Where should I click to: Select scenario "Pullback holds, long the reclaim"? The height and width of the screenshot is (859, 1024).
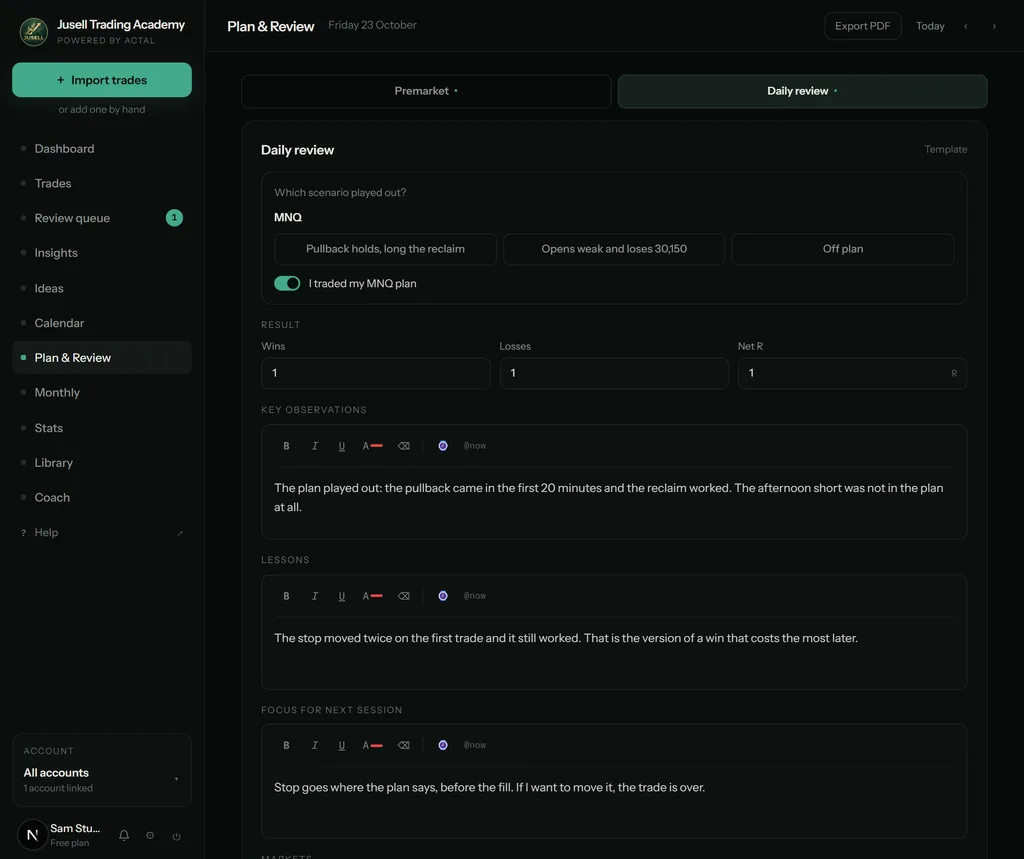coord(385,249)
